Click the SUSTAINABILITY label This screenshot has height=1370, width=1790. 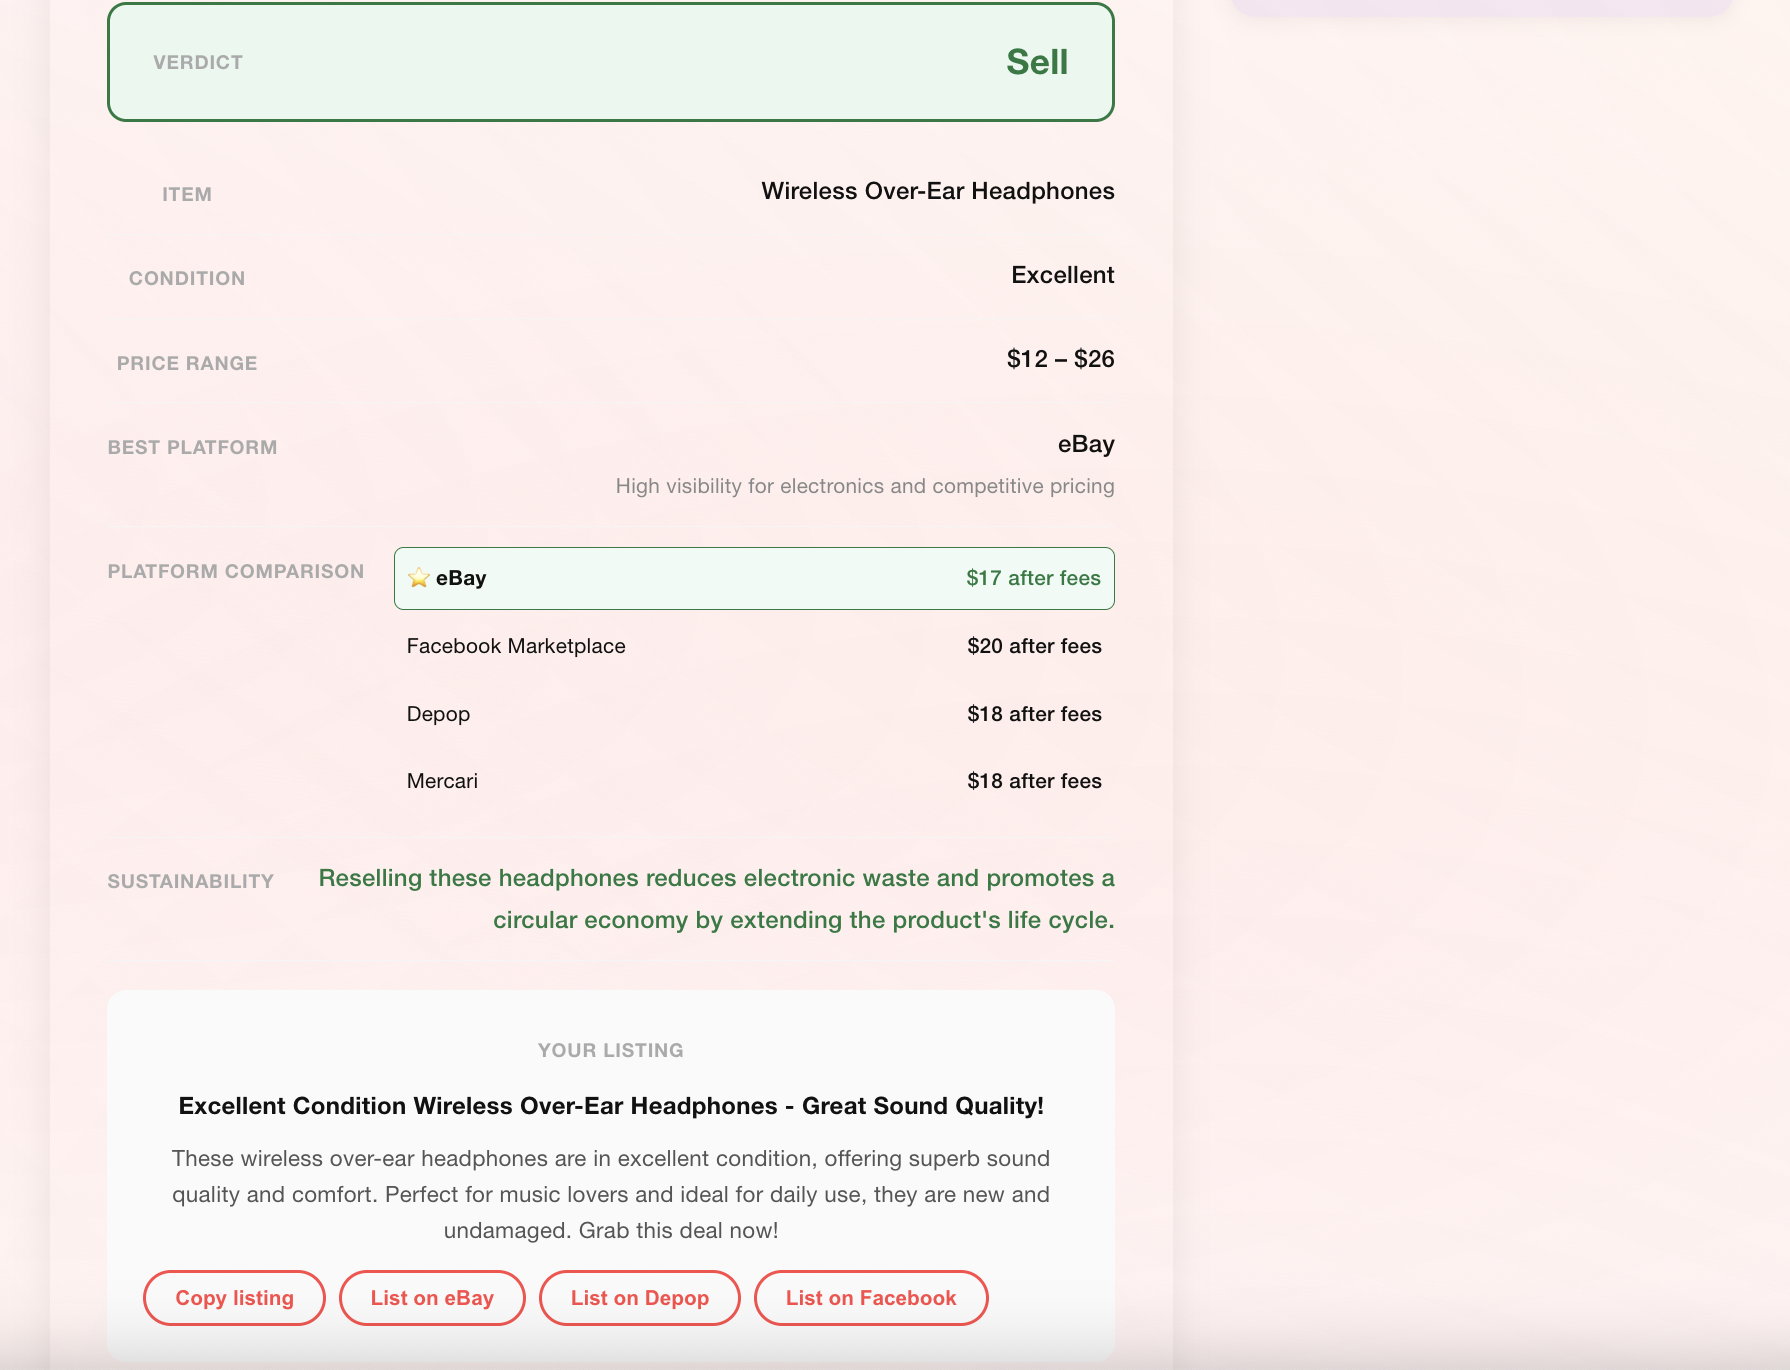[x=191, y=881]
